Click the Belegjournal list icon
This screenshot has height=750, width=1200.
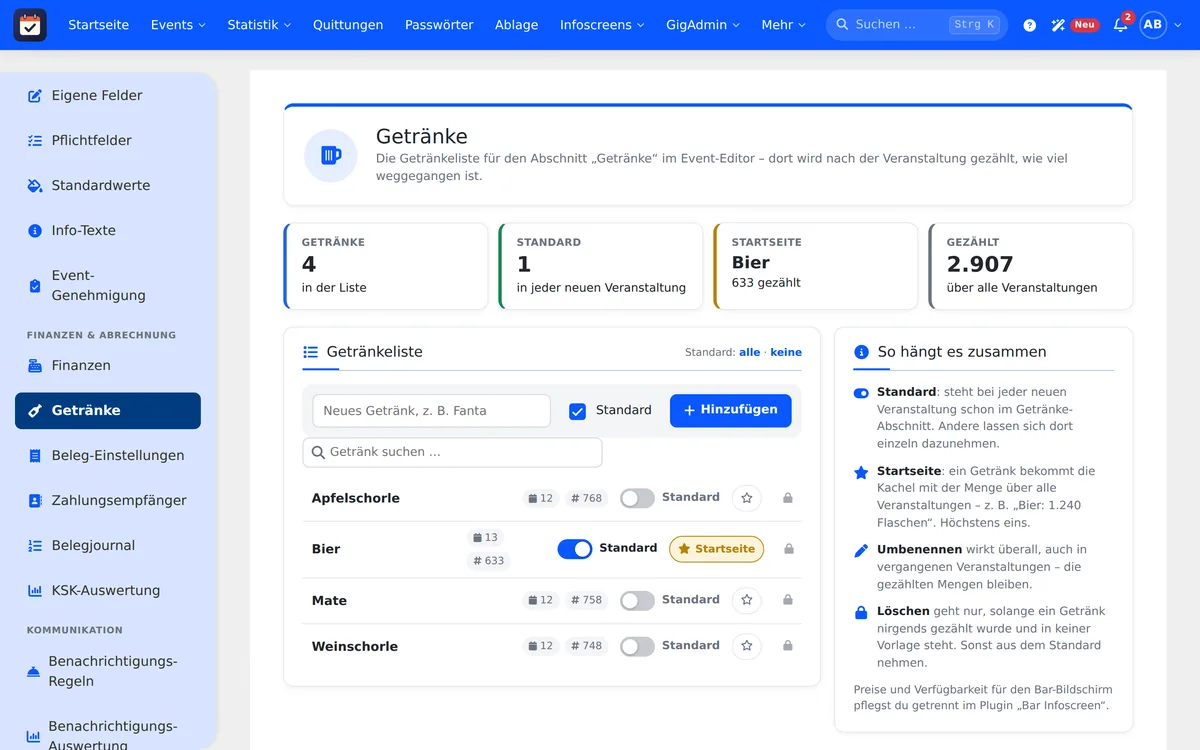[35, 546]
